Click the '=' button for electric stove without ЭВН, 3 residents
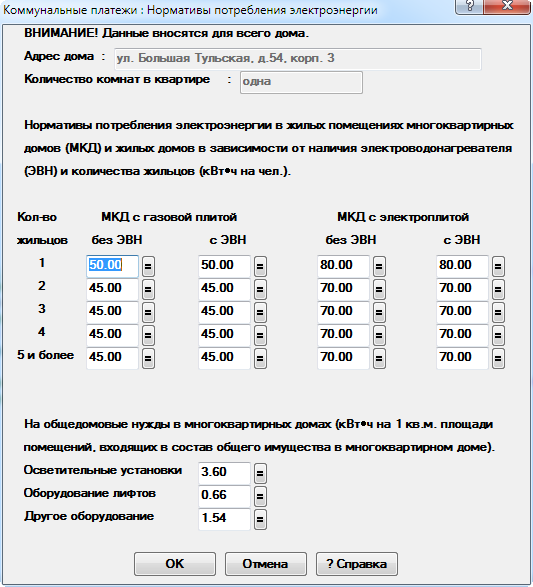 tap(379, 312)
